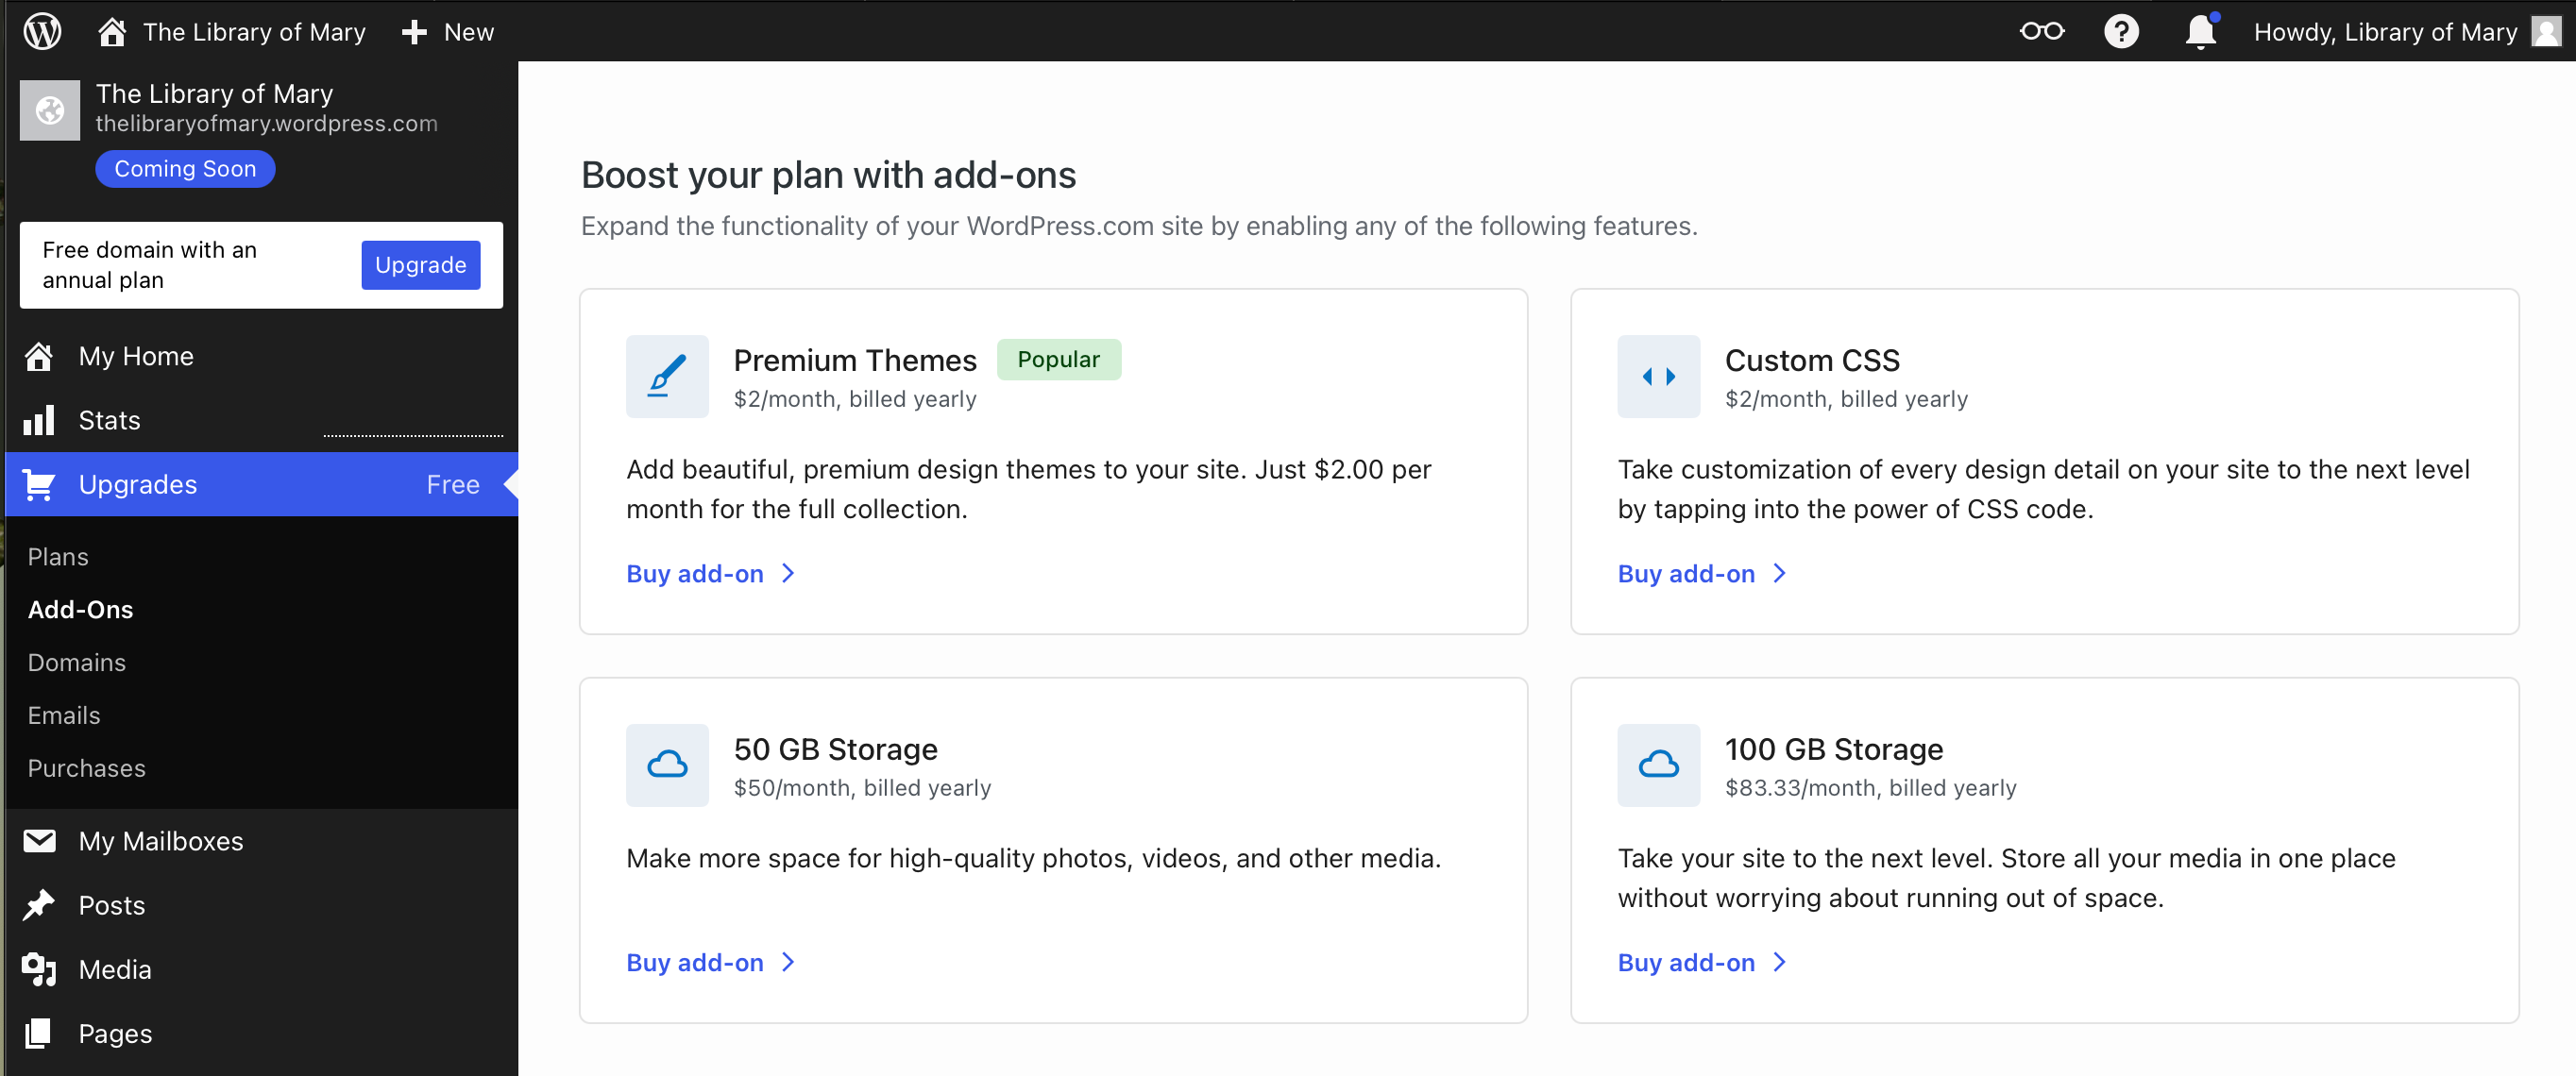Click the site avatar globe thumbnail
The width and height of the screenshot is (2576, 1076).
(x=49, y=110)
